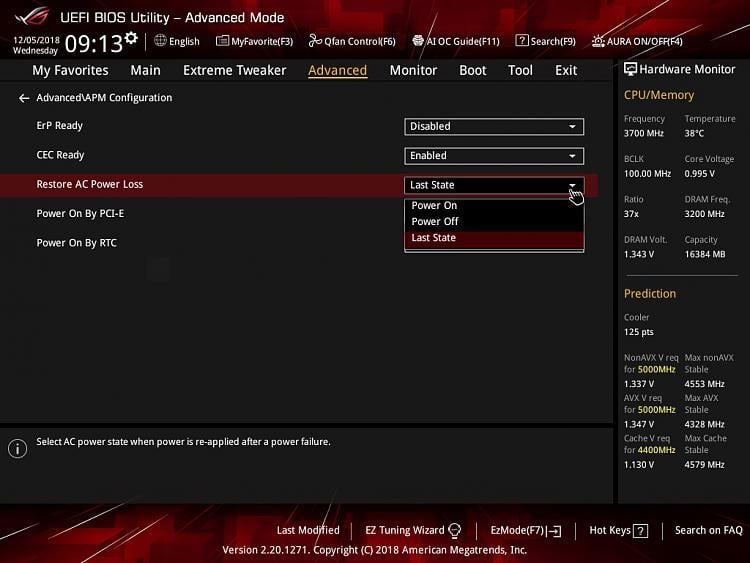Open MyFavorite(F3)
This screenshot has width=750, height=563.
click(254, 41)
